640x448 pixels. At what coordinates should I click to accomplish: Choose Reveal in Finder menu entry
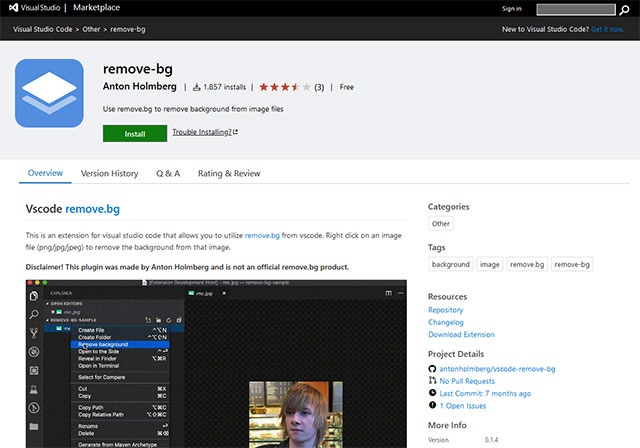pos(120,359)
